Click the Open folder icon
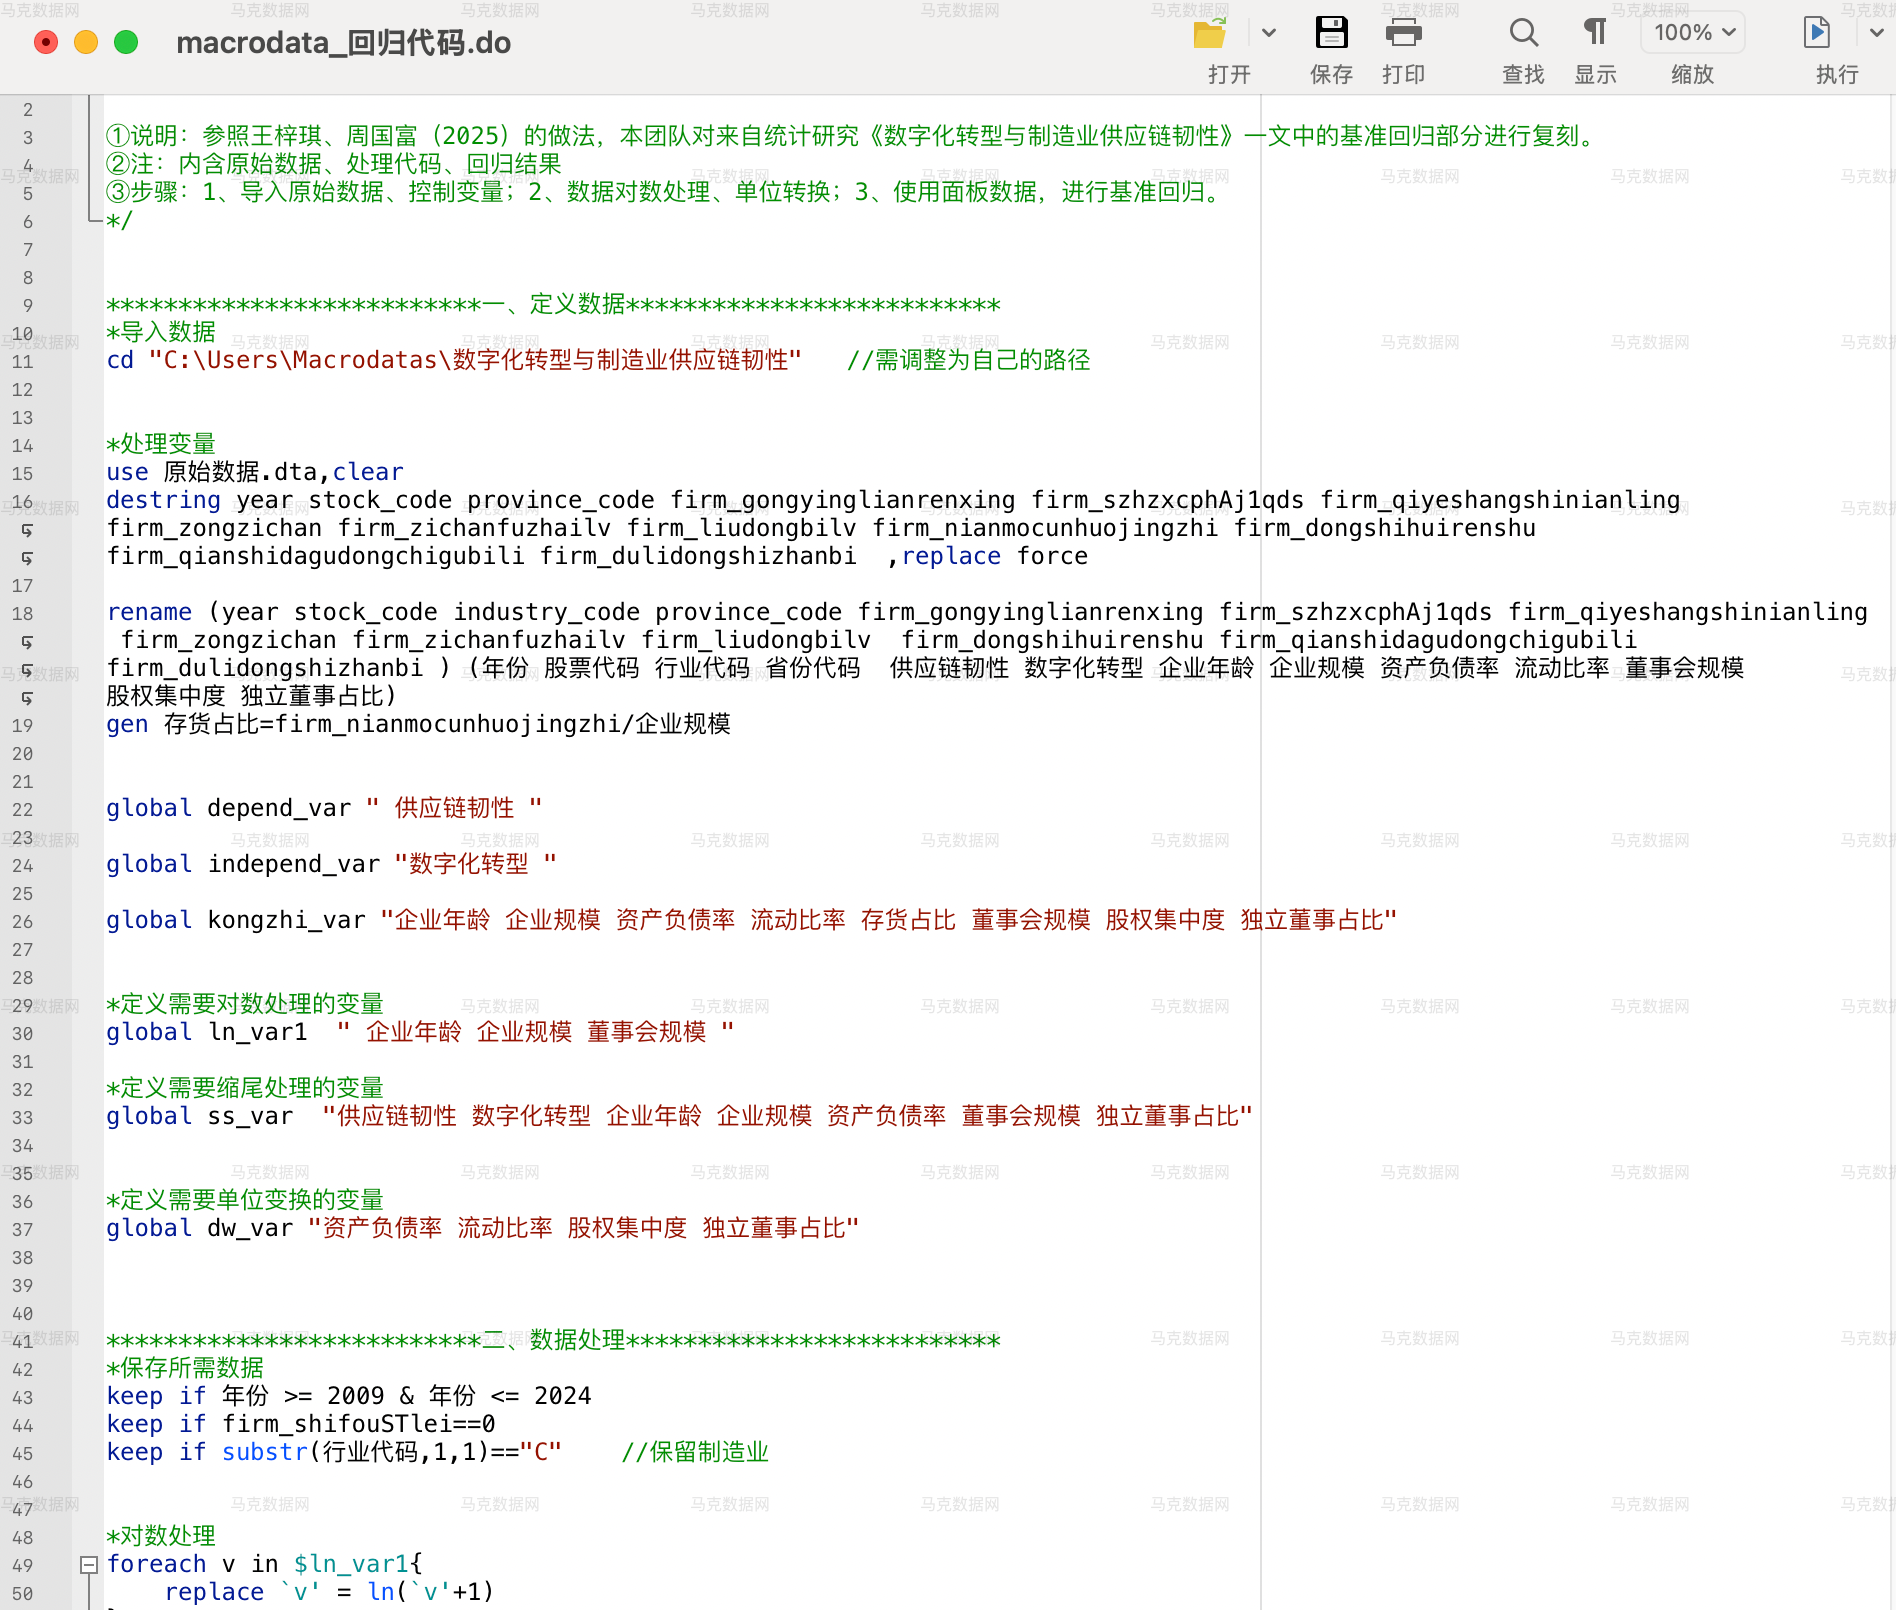This screenshot has height=1610, width=1896. point(1210,34)
